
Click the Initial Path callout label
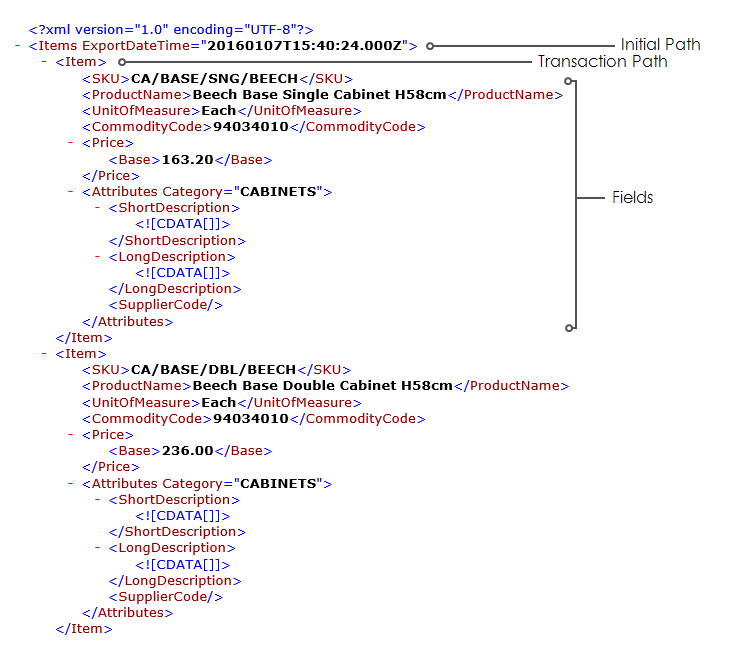660,45
